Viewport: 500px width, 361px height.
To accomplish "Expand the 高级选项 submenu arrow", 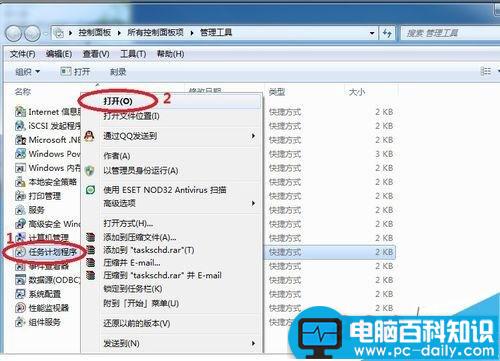I will pos(253,203).
